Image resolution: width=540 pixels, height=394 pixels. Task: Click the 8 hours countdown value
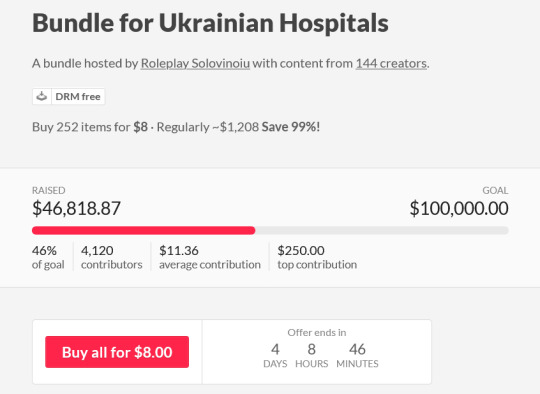(x=312, y=349)
